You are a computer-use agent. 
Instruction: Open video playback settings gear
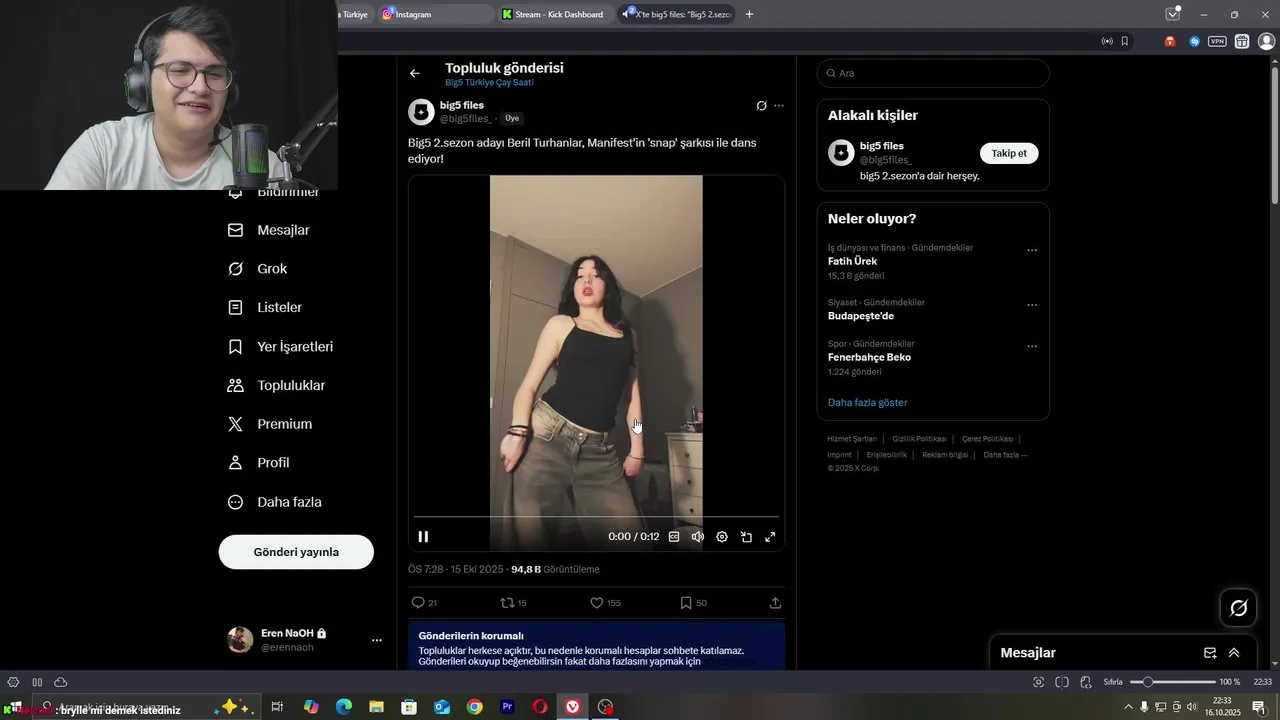[722, 537]
